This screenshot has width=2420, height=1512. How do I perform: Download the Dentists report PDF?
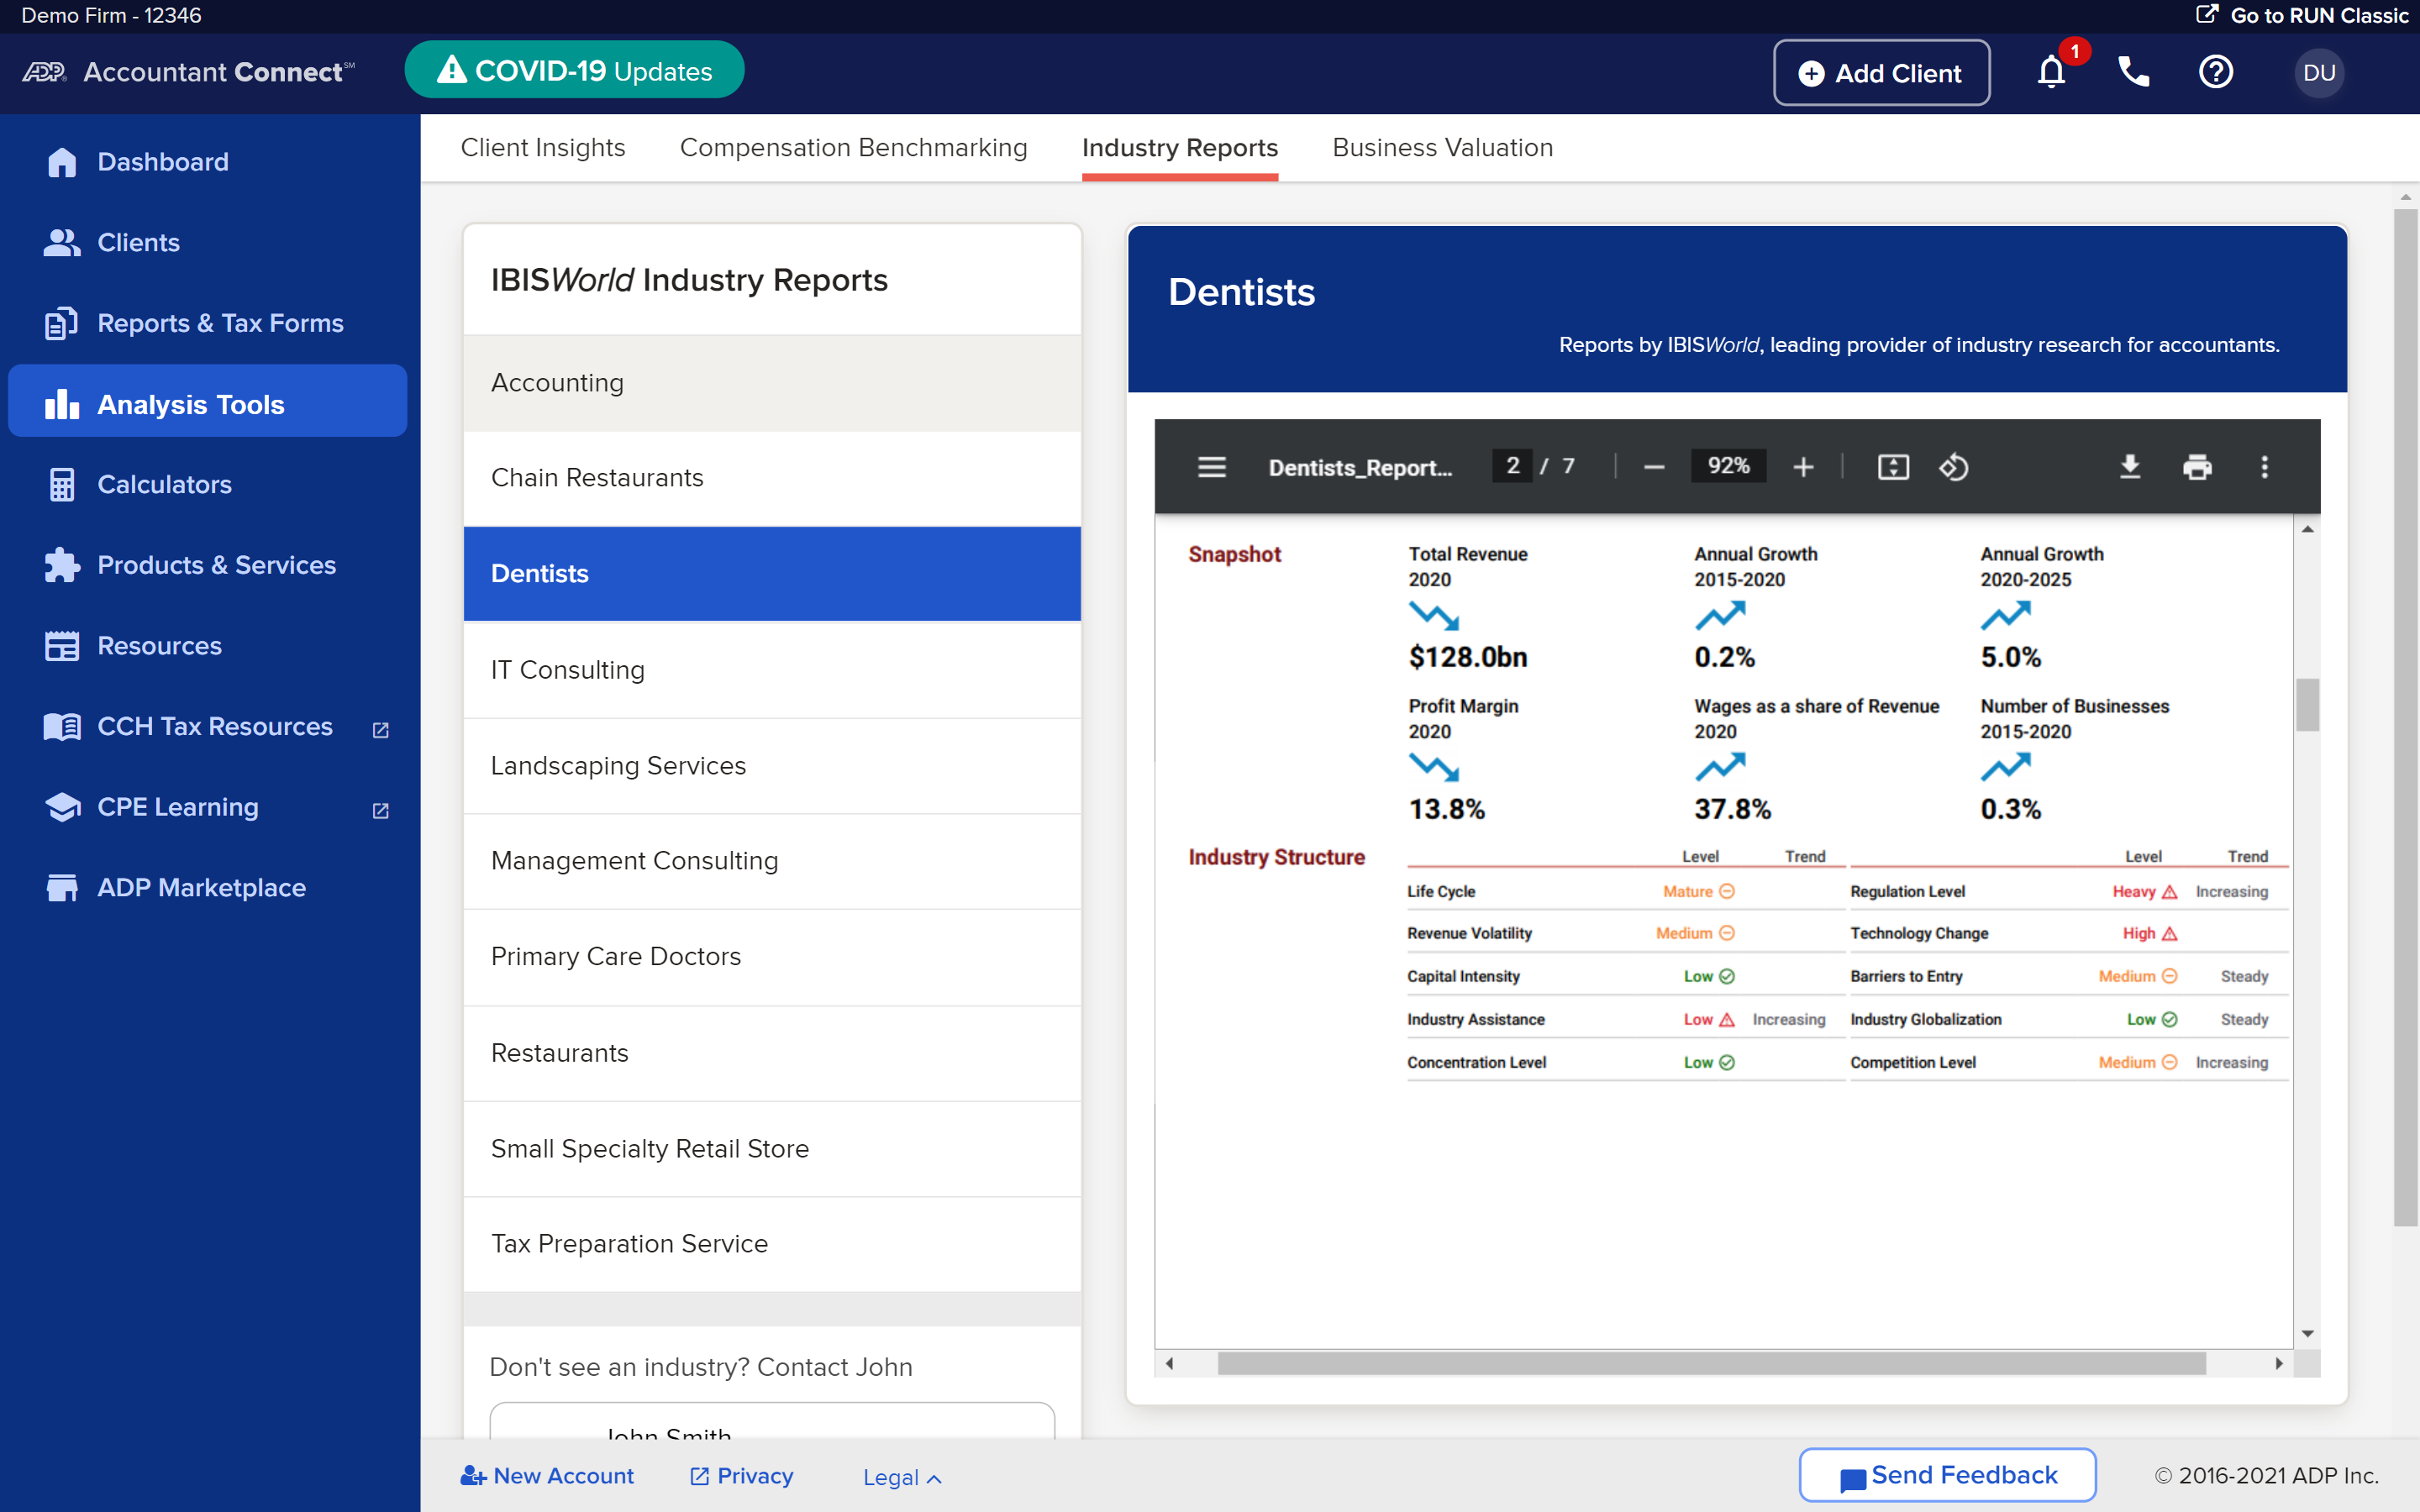(2130, 467)
